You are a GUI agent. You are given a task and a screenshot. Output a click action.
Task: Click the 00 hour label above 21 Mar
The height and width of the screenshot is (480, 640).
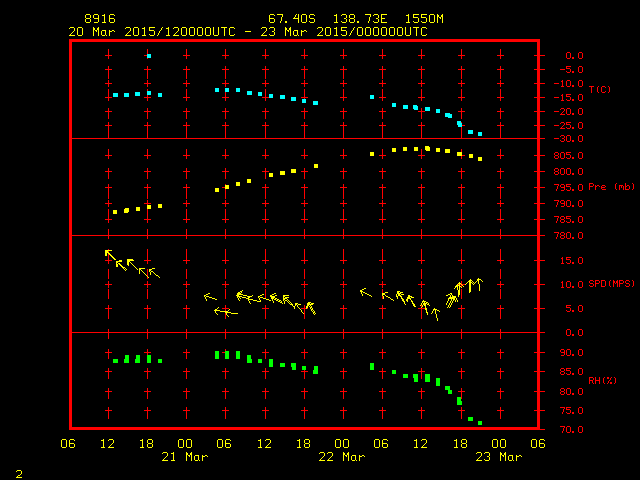coord(185,444)
